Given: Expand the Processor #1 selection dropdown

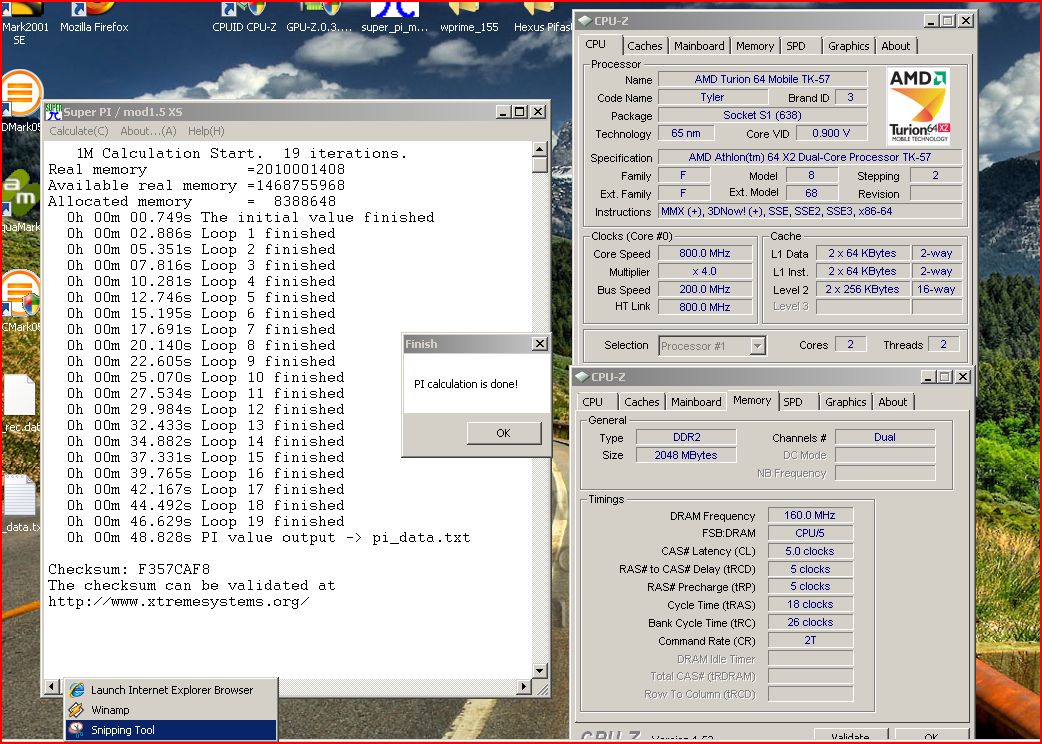Looking at the screenshot, I should 758,346.
